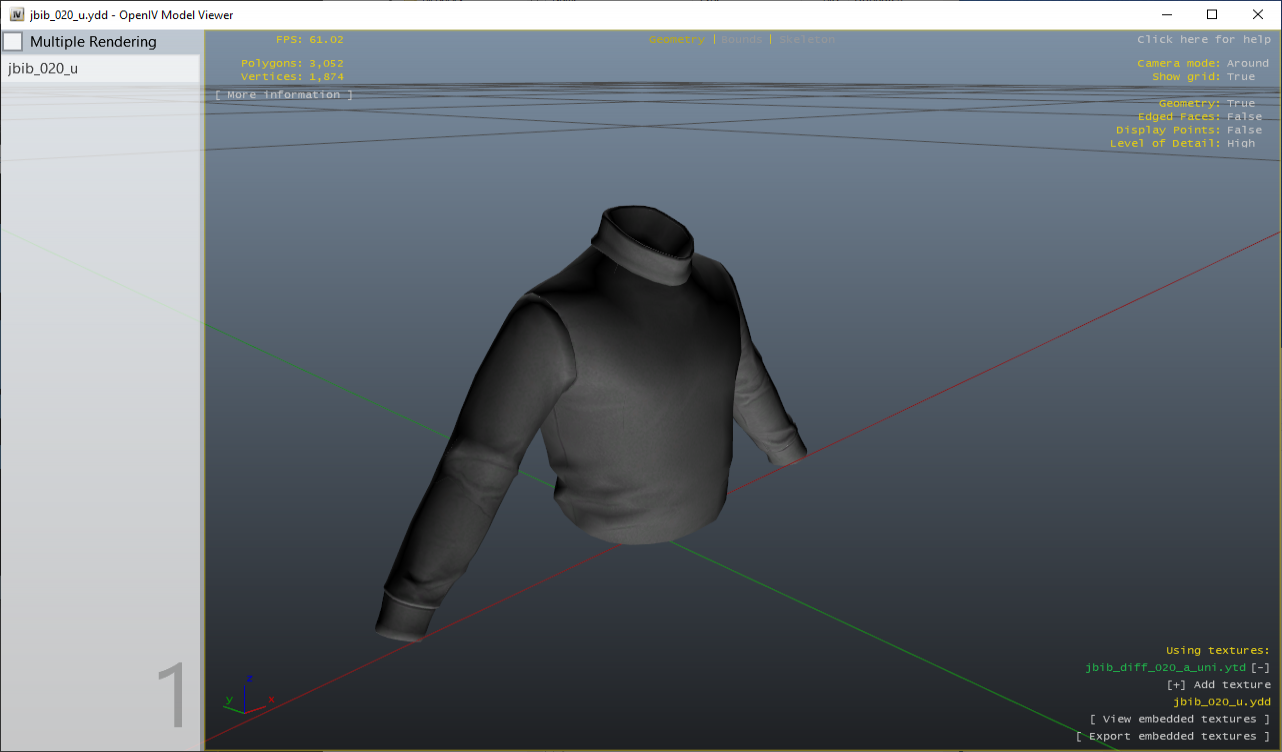Toggle Edged Faces rendering on

click(x=1243, y=116)
